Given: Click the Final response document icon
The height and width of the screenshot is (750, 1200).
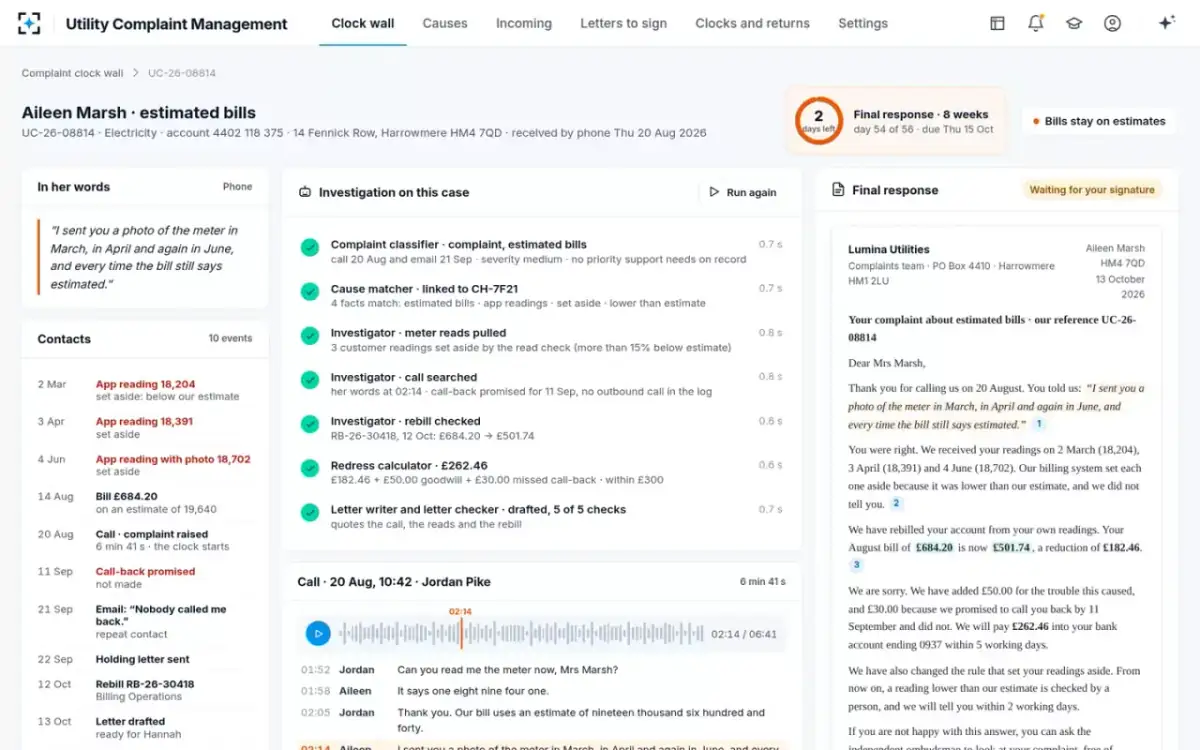Looking at the screenshot, I should click(837, 190).
